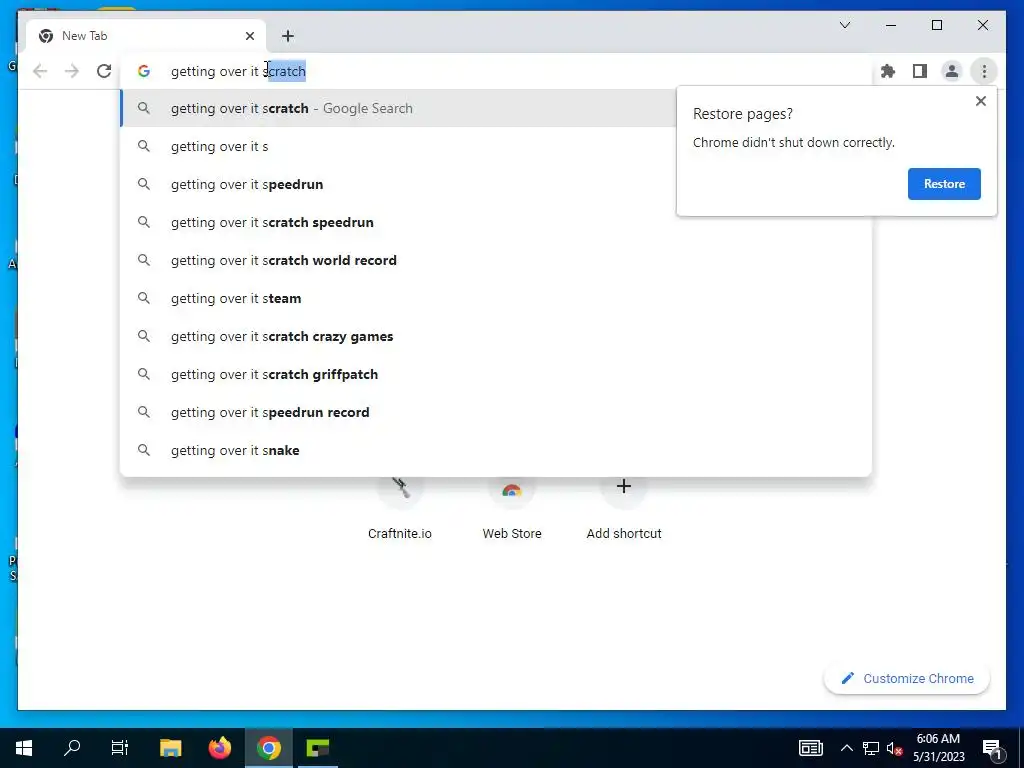Open Task View on the taskbar
The width and height of the screenshot is (1024, 768).
pyautogui.click(x=120, y=748)
